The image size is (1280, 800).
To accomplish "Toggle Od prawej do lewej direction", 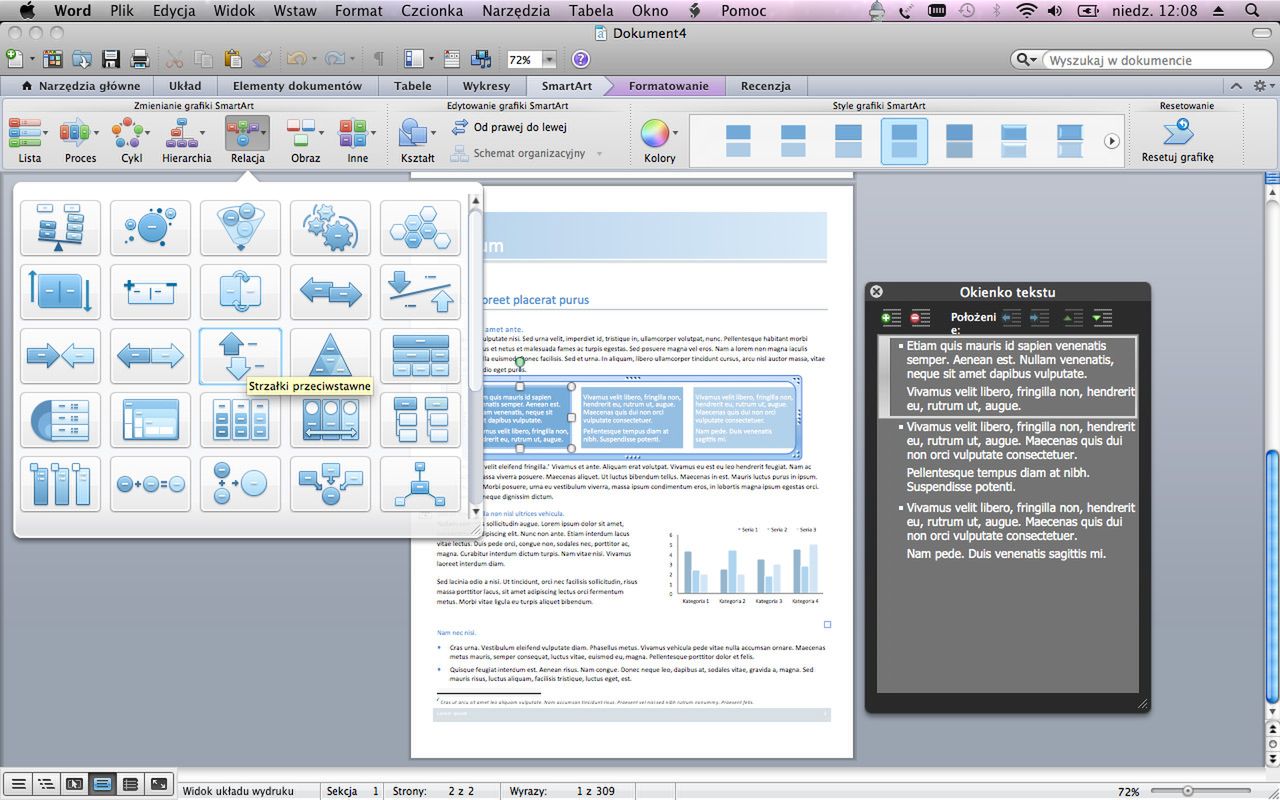I will (510, 127).
